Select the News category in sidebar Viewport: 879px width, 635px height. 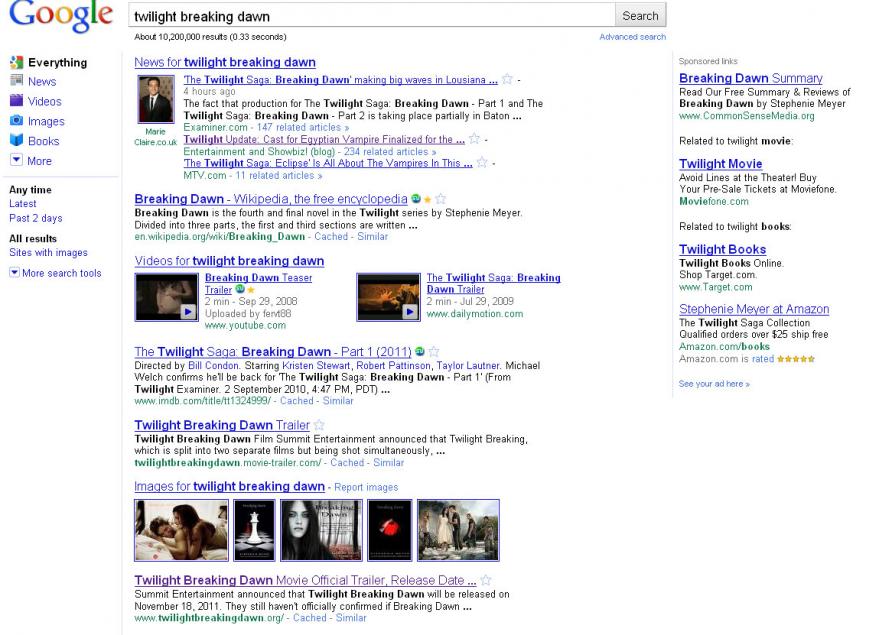pyautogui.click(x=42, y=81)
